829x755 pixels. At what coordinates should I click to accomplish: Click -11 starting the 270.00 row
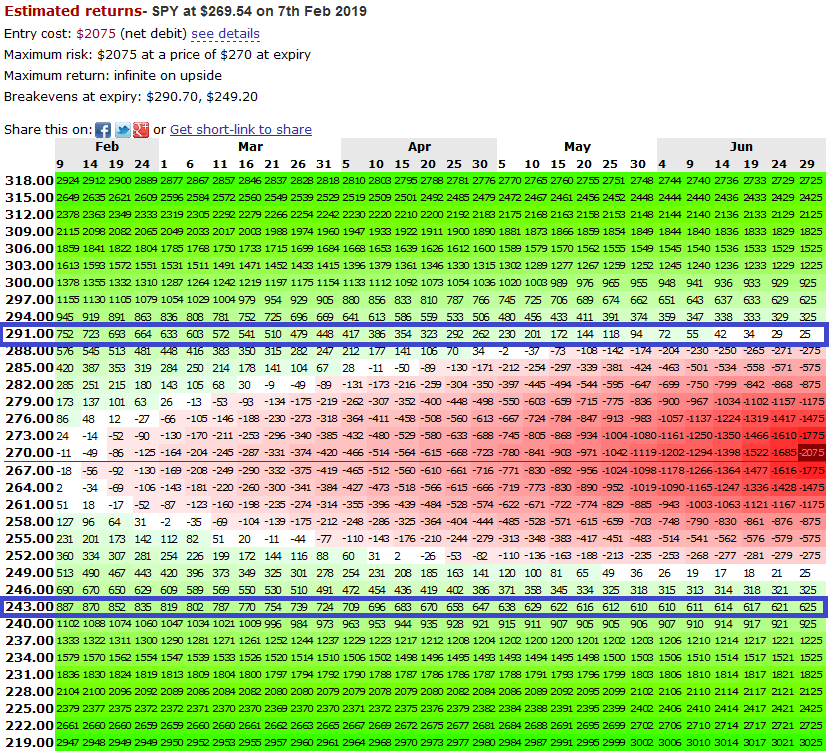(x=63, y=453)
